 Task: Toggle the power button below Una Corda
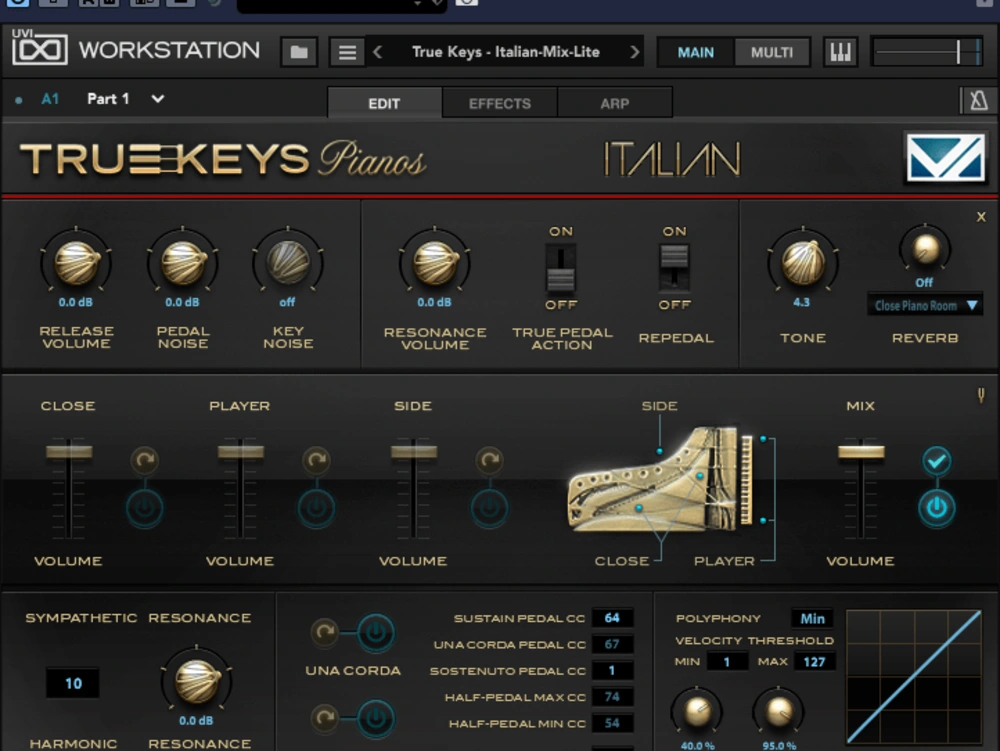pos(376,718)
